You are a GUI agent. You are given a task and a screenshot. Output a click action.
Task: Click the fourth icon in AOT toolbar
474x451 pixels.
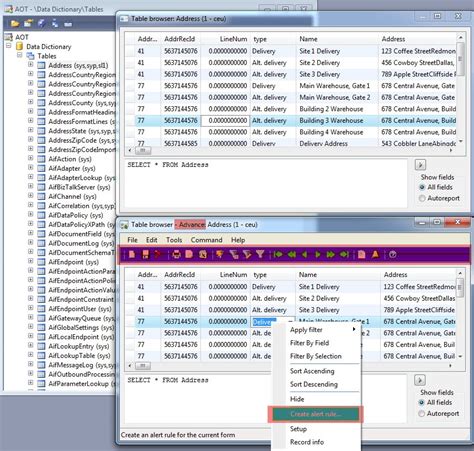pyautogui.click(x=55, y=23)
